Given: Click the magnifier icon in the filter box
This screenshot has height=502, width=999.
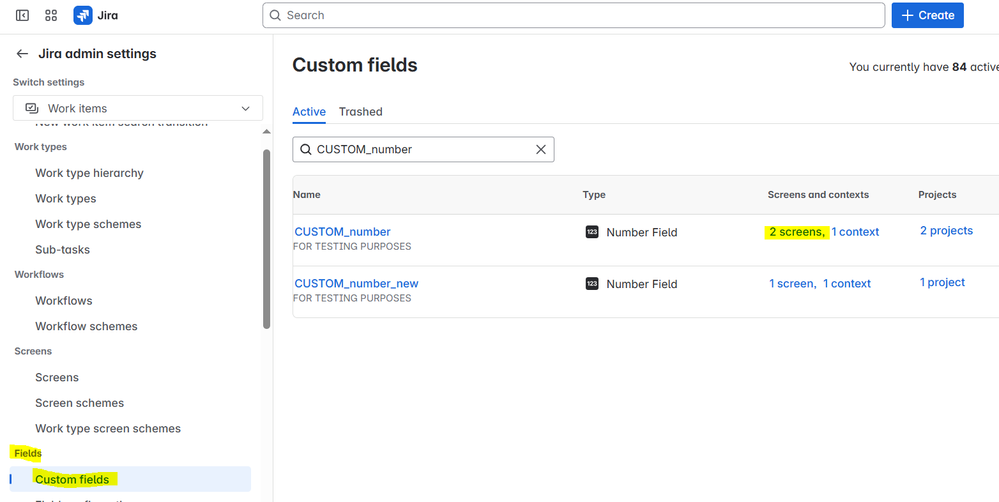Looking at the screenshot, I should [304, 149].
